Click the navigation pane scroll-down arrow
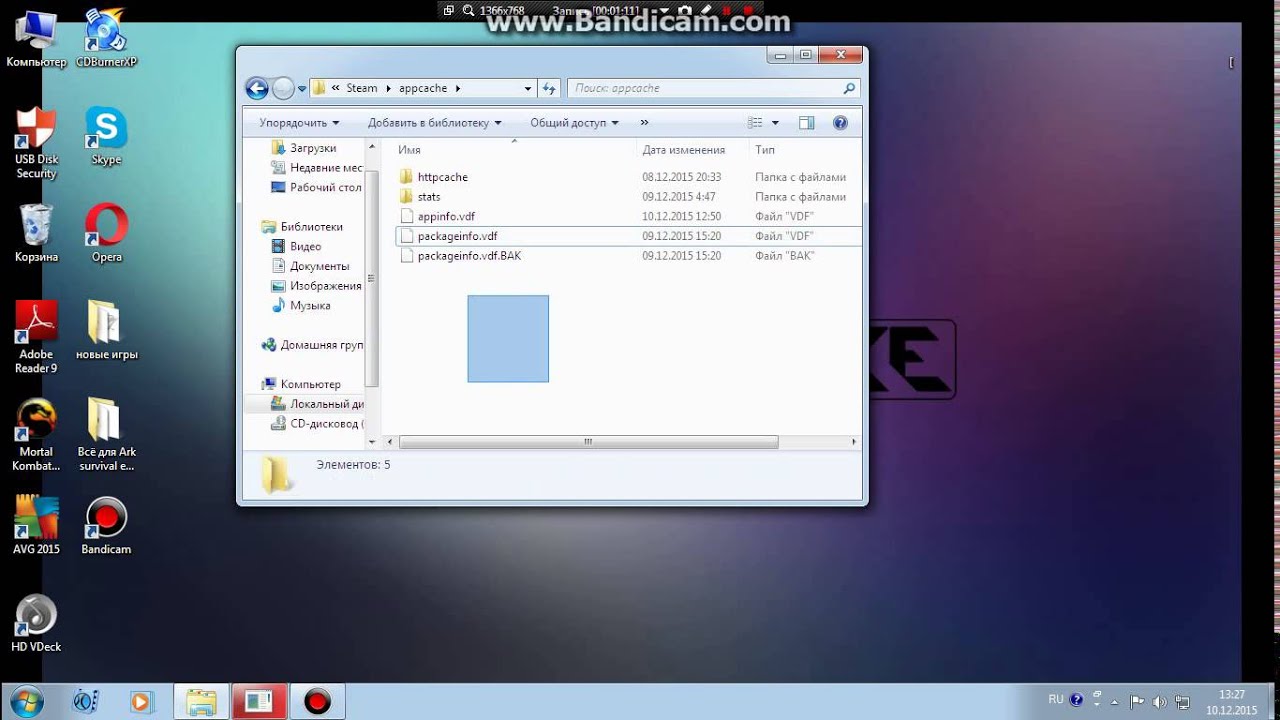The image size is (1280, 720). [372, 441]
